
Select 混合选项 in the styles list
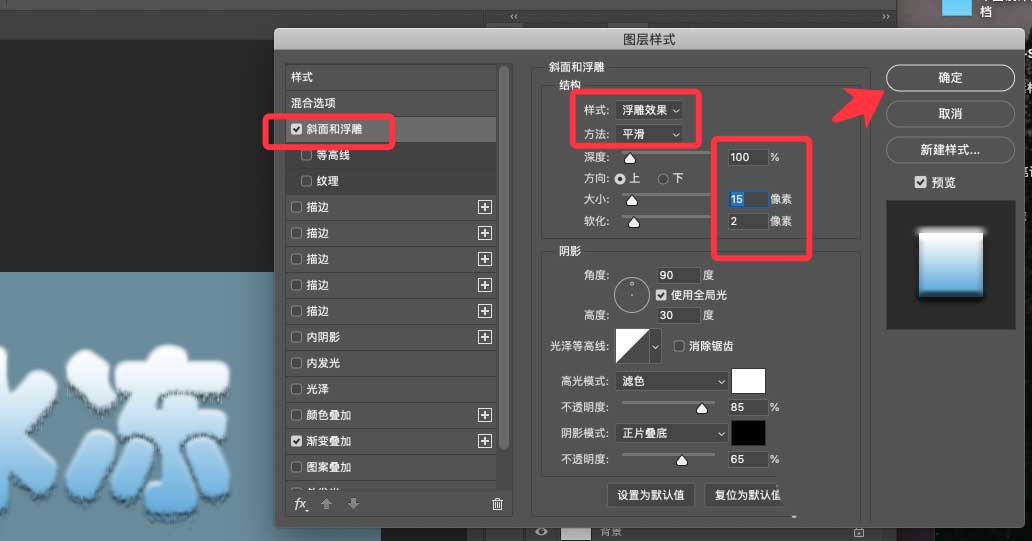pos(313,103)
